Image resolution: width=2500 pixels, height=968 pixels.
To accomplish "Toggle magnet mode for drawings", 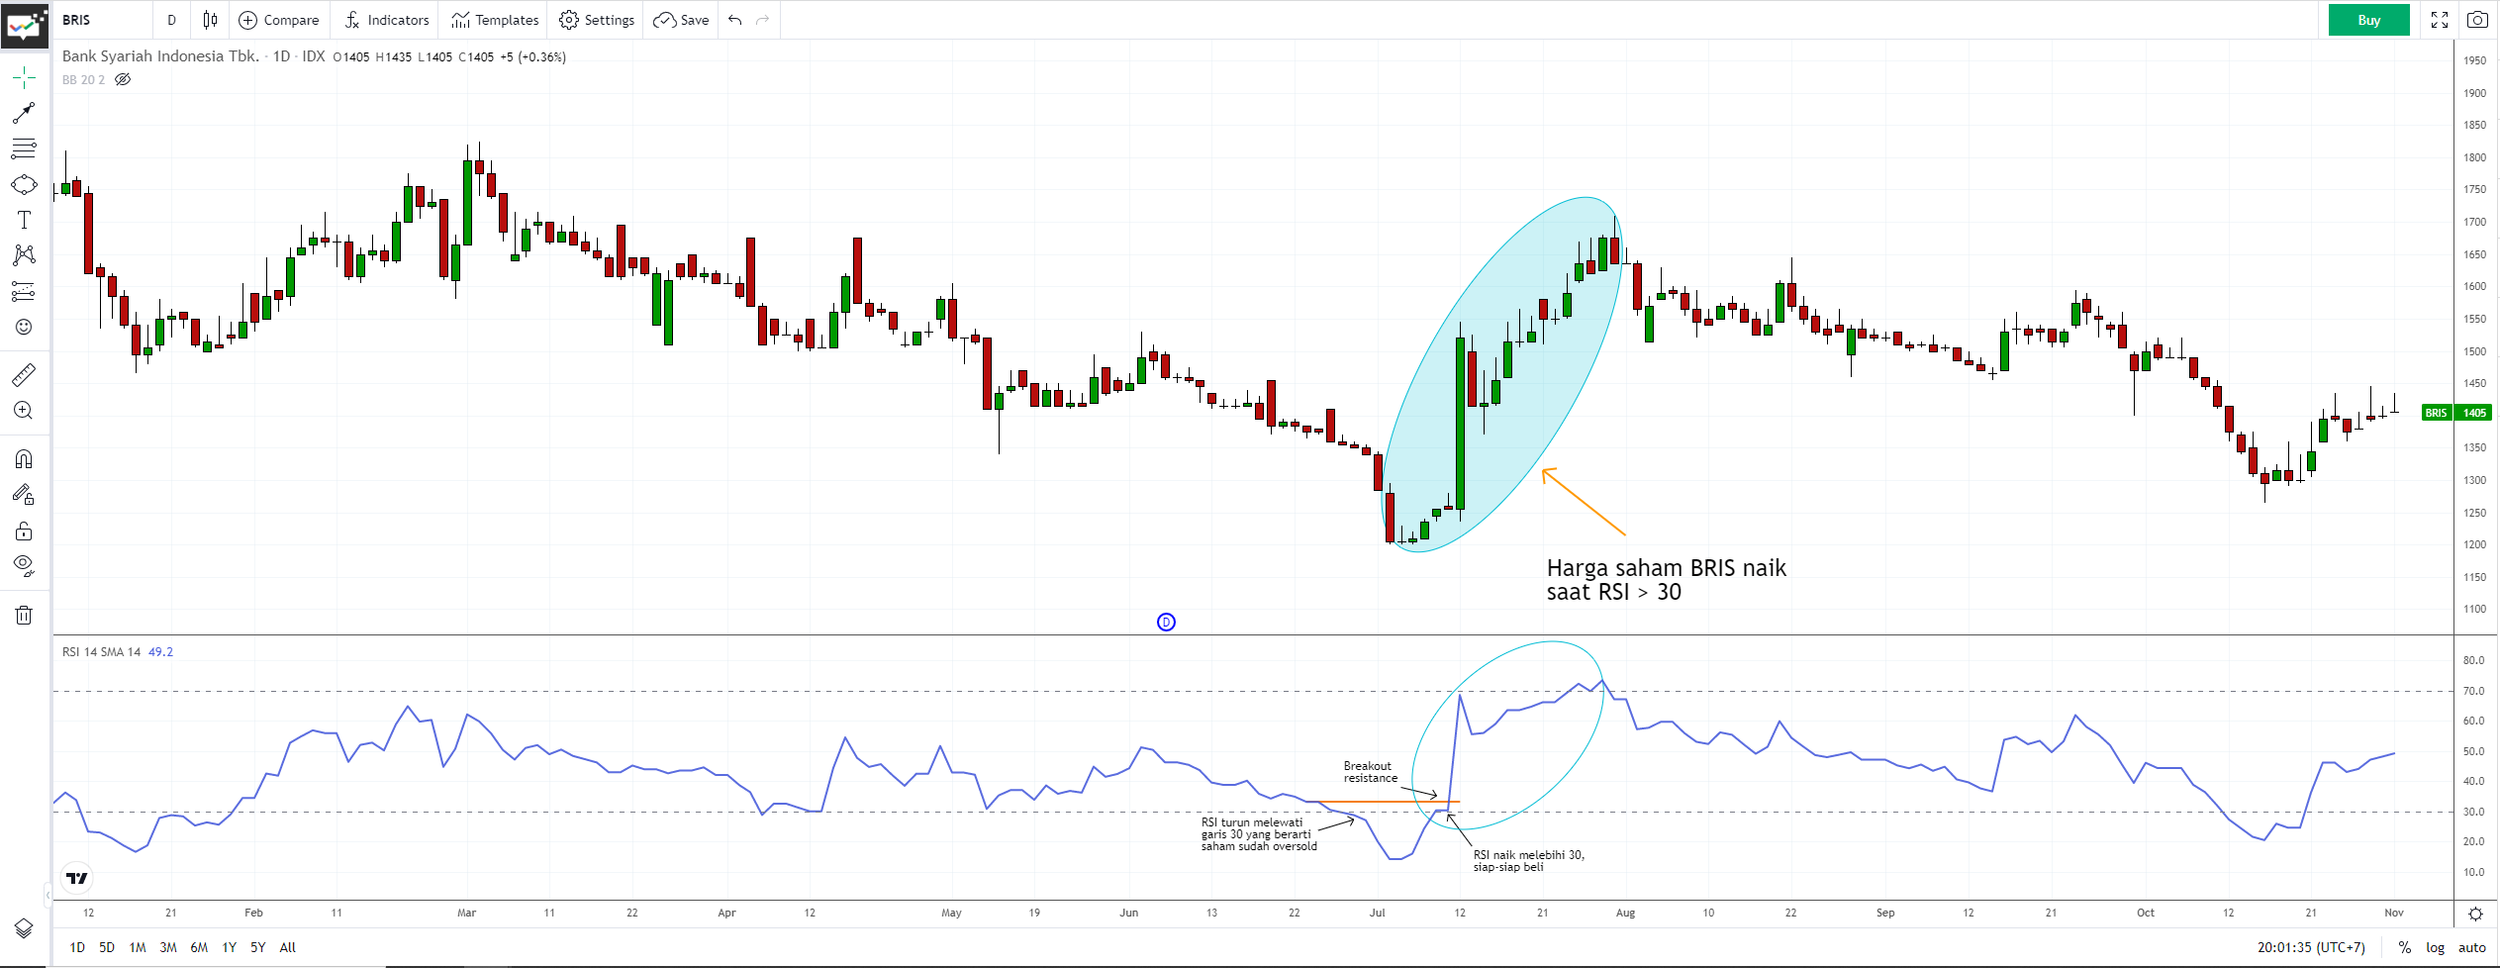I will click(24, 459).
